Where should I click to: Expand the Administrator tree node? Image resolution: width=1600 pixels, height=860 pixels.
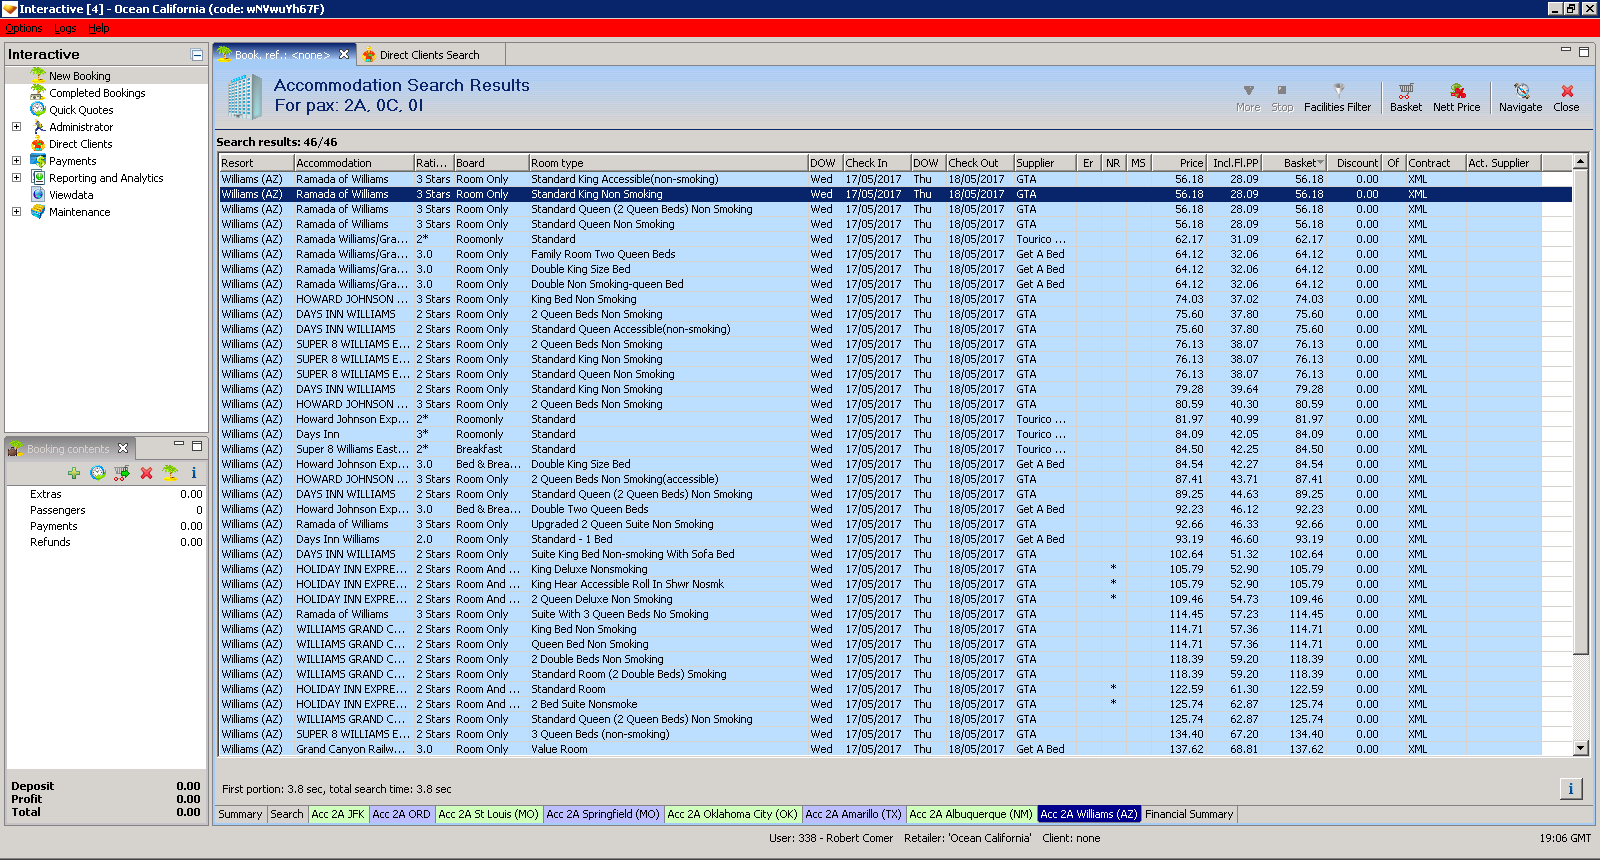point(16,127)
